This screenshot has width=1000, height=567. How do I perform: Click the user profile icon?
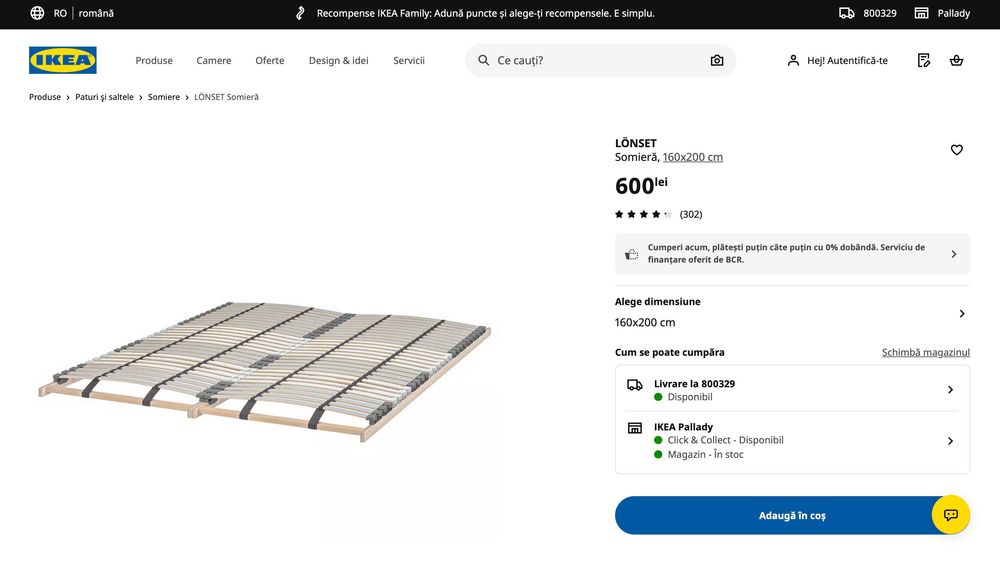coord(793,60)
